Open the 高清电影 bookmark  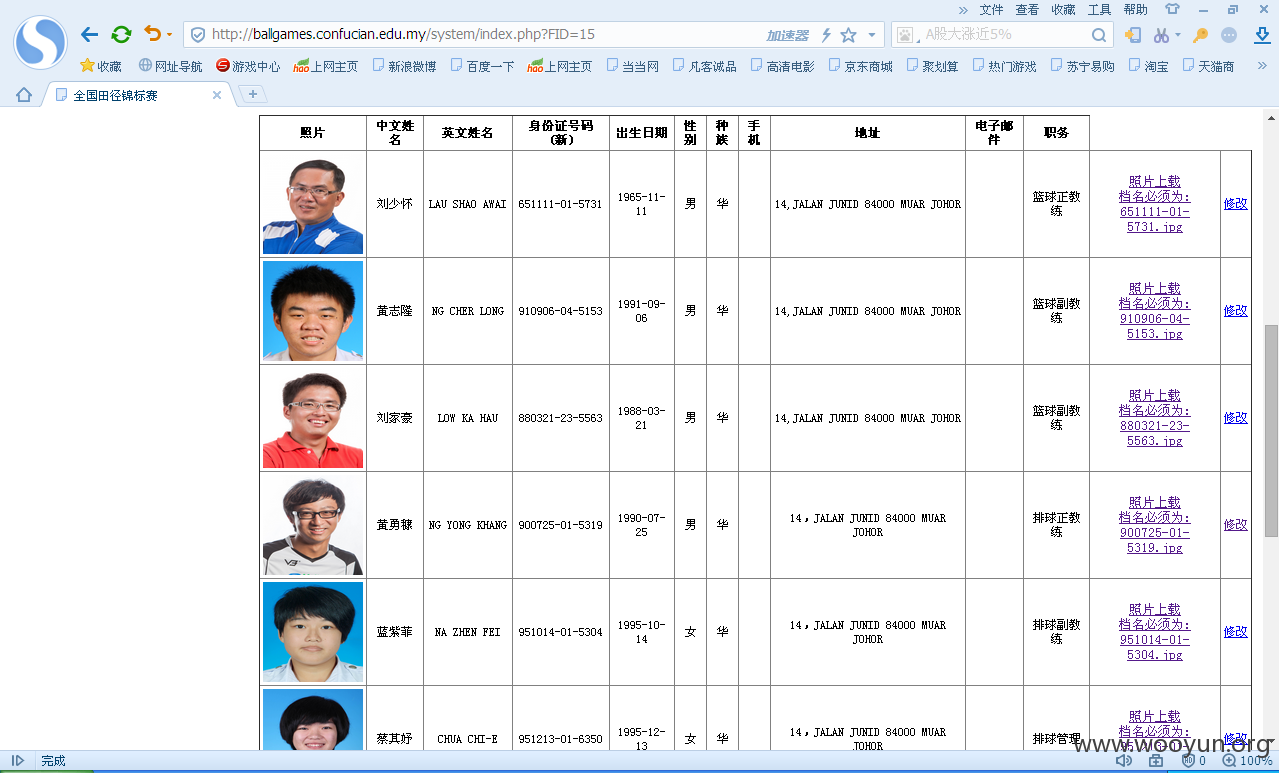782,66
